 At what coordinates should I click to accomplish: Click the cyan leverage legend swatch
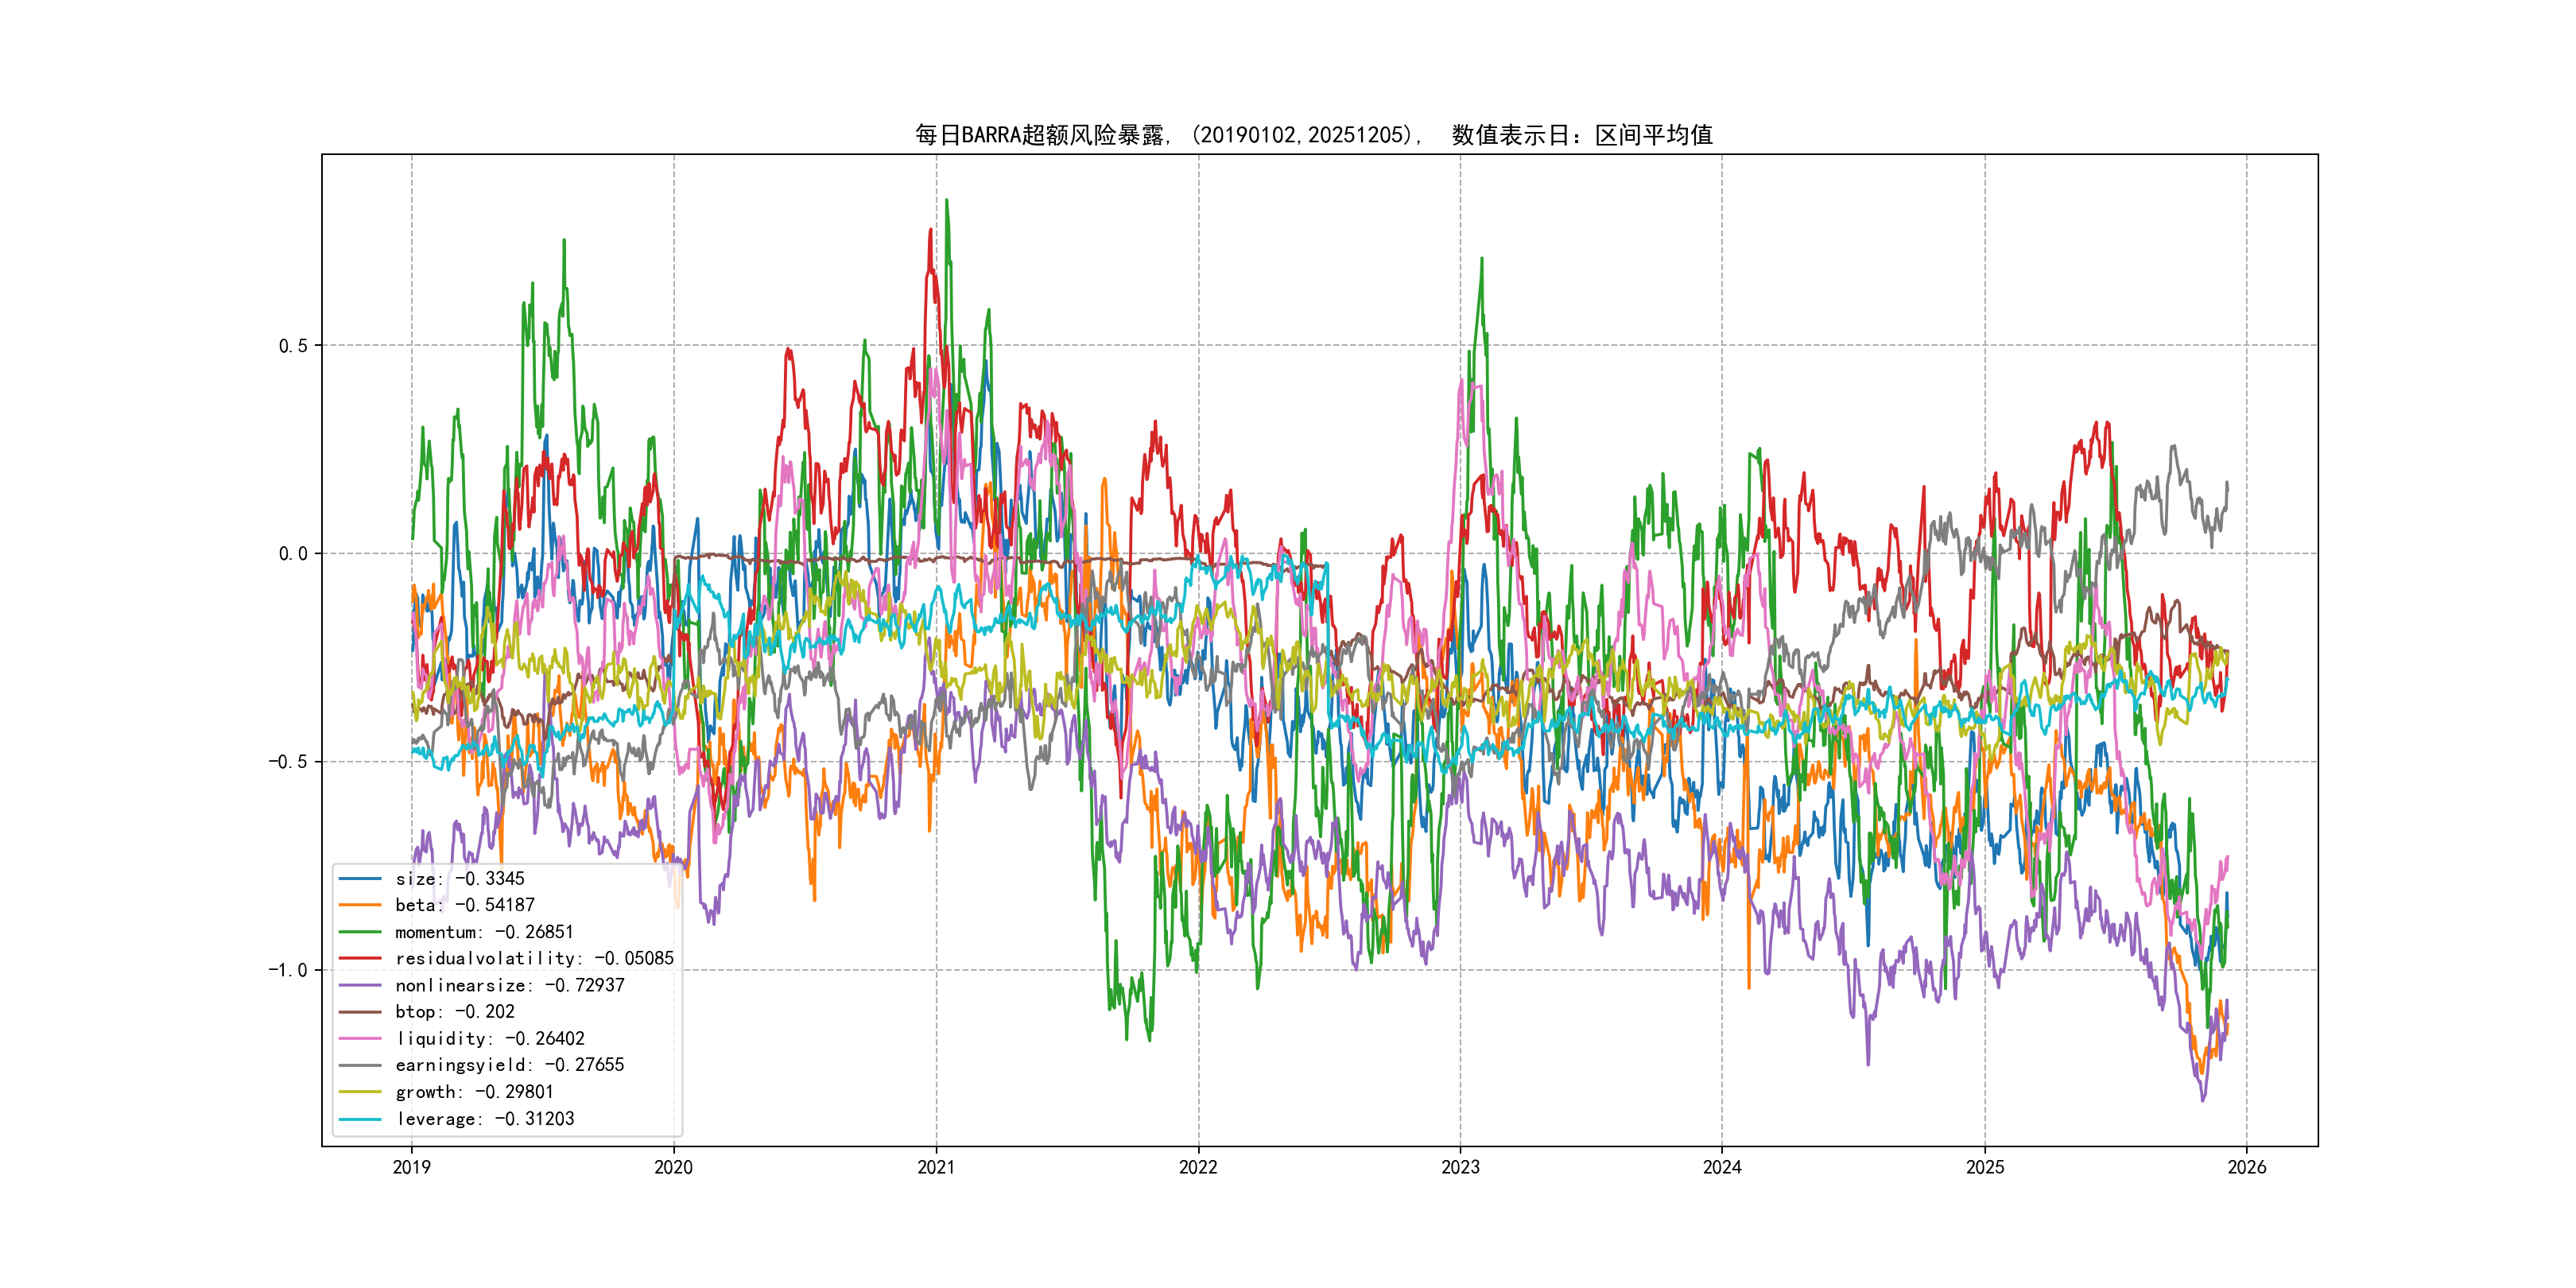tap(360, 1119)
